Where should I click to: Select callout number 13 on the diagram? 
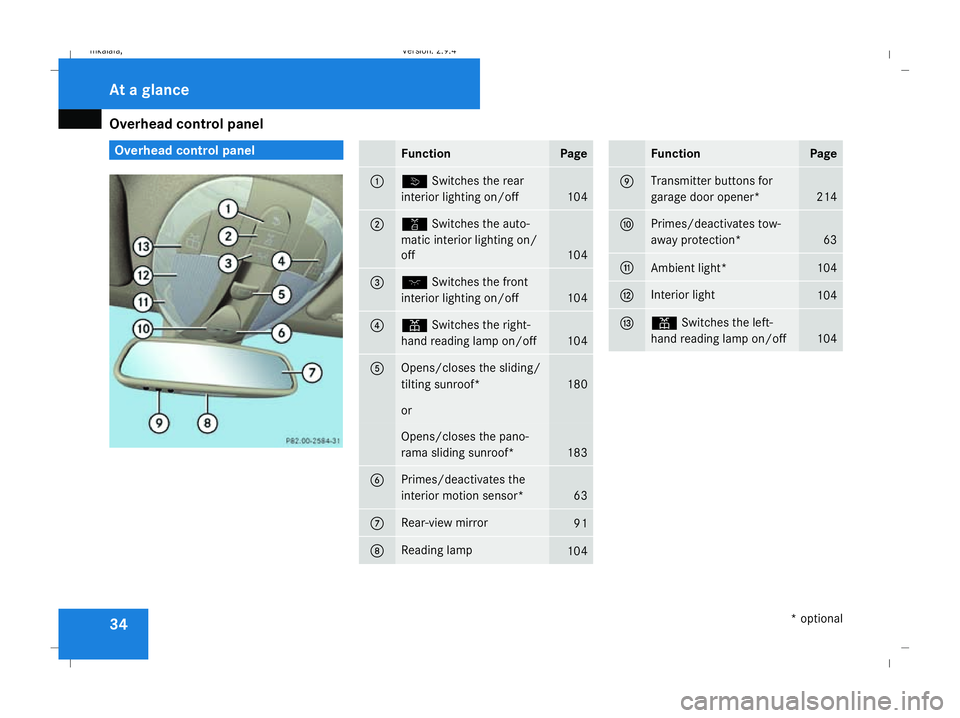pos(146,246)
